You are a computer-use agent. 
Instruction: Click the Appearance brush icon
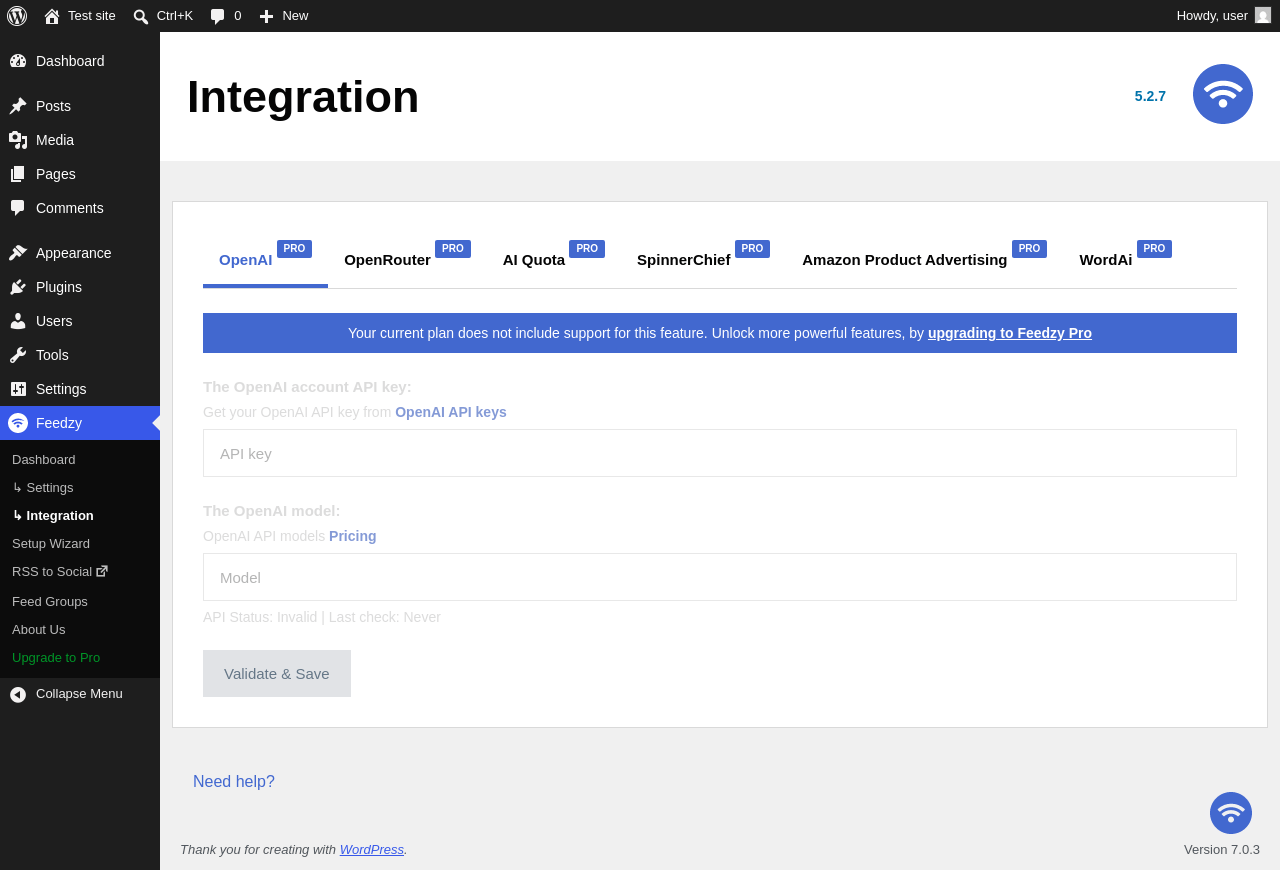click(18, 253)
